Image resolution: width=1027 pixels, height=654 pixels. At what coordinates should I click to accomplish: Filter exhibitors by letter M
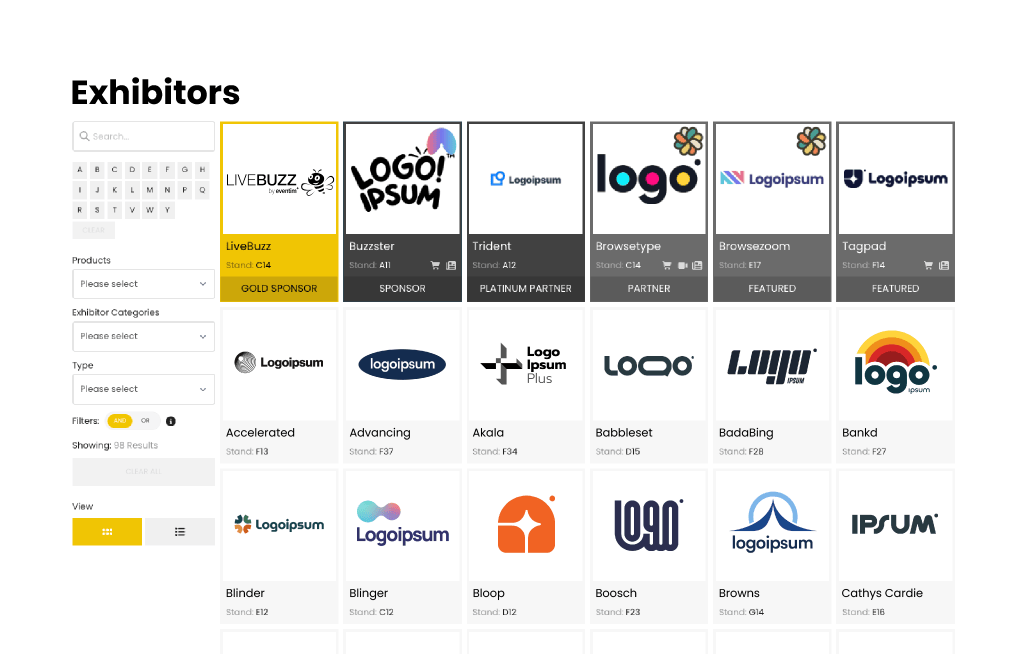[150, 190]
